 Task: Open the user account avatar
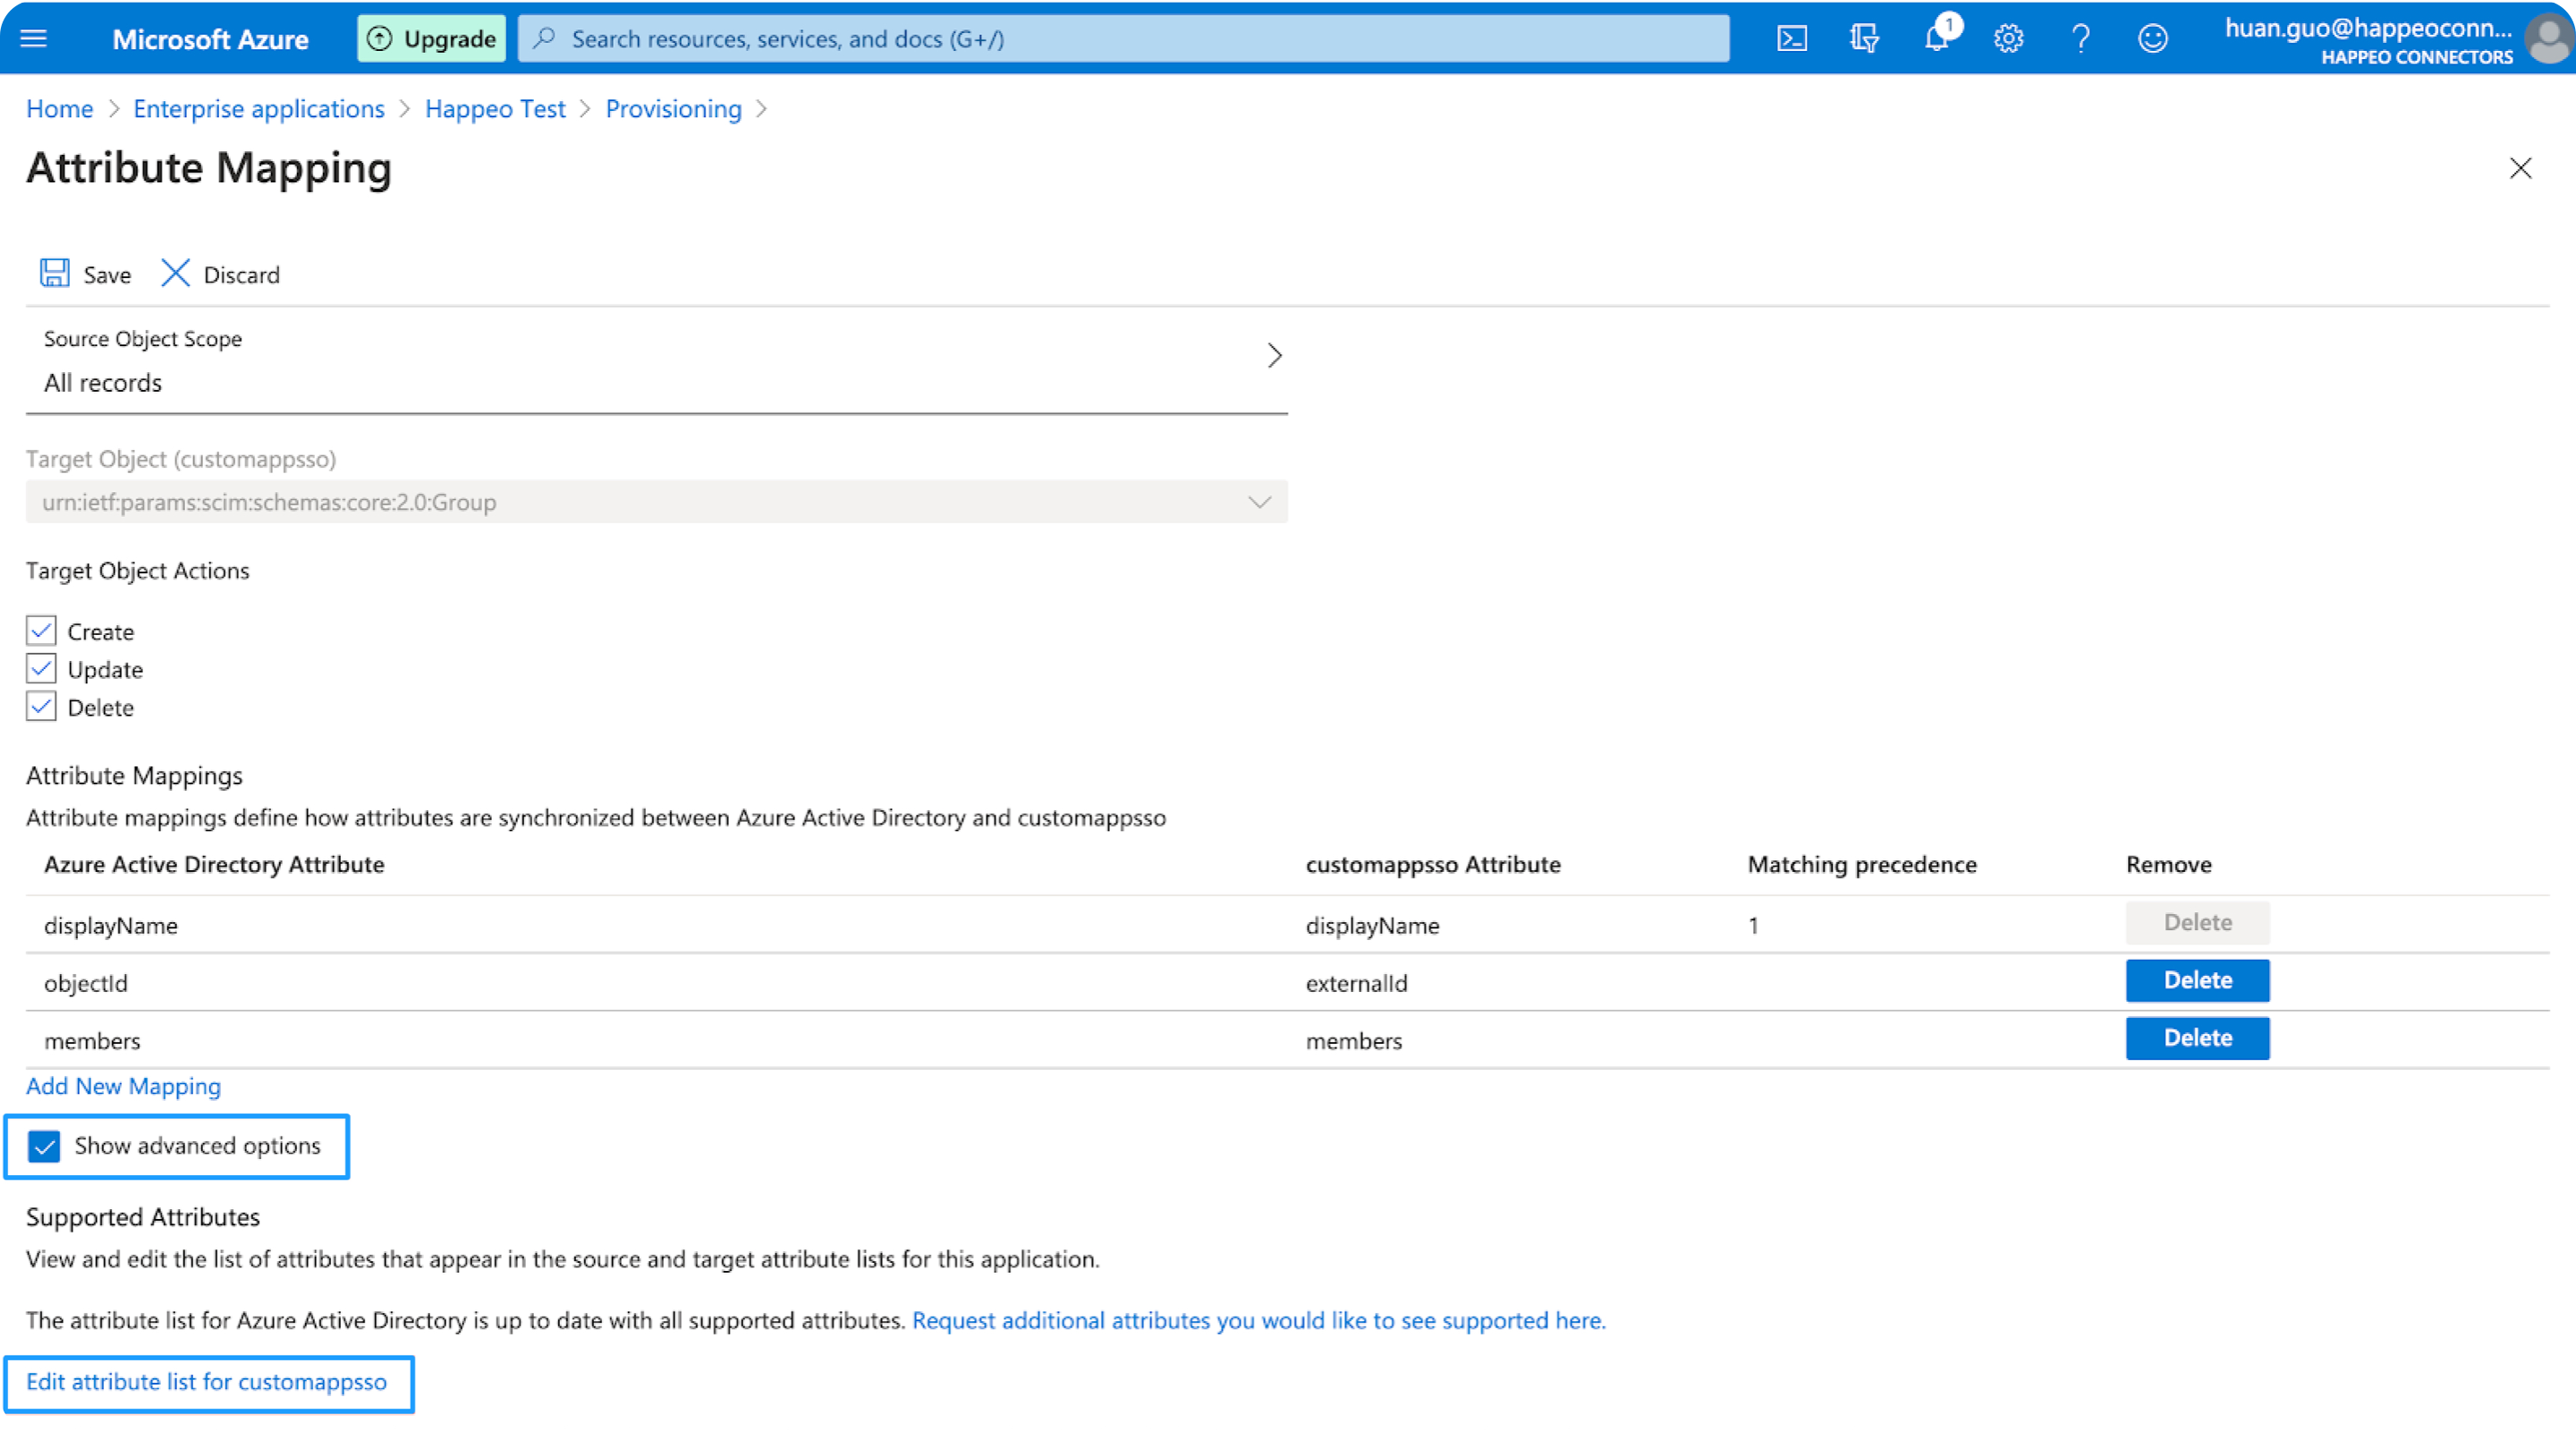(x=2549, y=40)
